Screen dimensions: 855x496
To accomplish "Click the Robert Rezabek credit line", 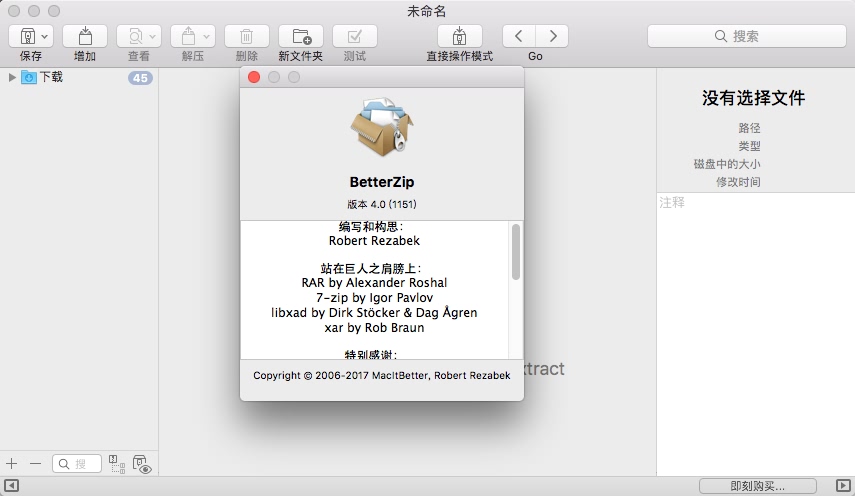I will pos(375,241).
